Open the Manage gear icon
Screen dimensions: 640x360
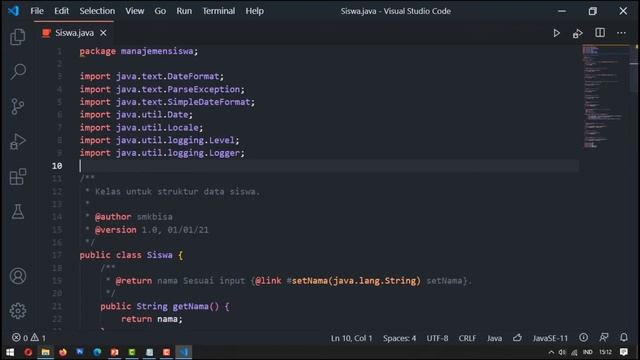pos(18,311)
